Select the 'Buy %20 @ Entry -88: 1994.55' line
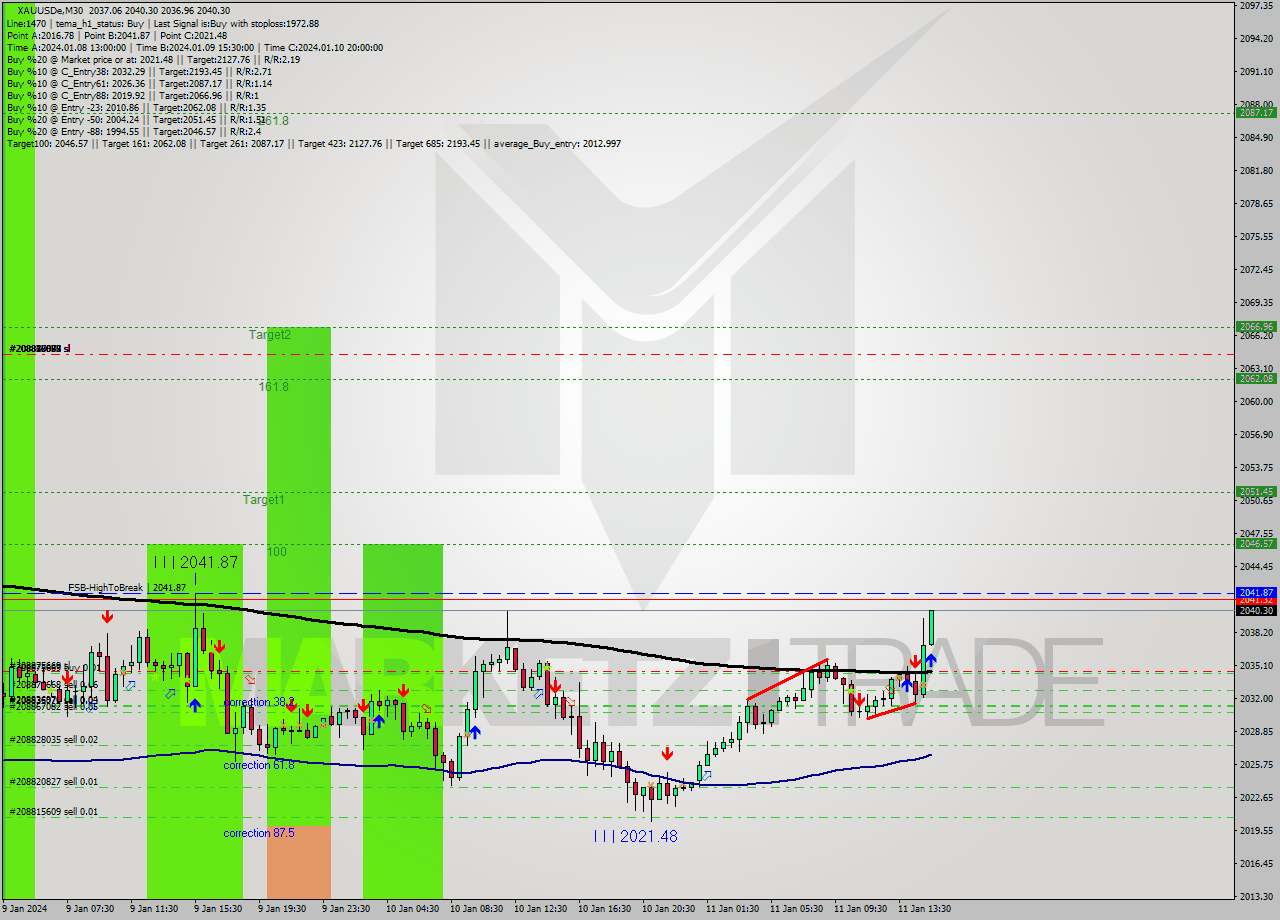Image resolution: width=1280 pixels, height=920 pixels. pos(133,131)
